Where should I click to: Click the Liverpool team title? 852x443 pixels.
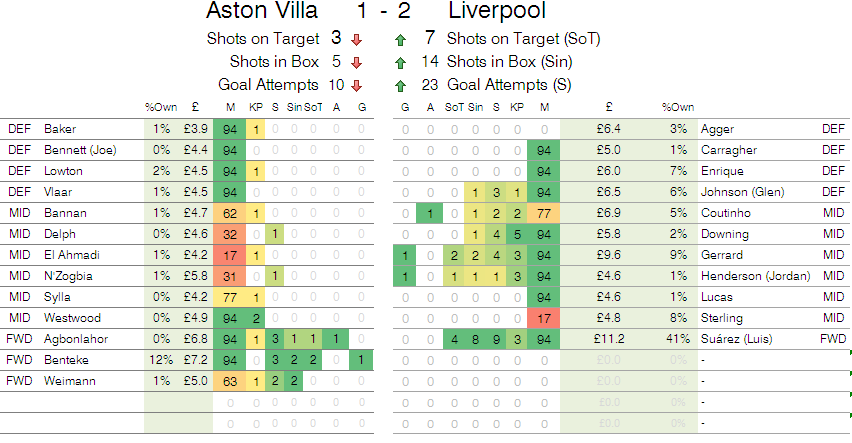[x=497, y=10]
